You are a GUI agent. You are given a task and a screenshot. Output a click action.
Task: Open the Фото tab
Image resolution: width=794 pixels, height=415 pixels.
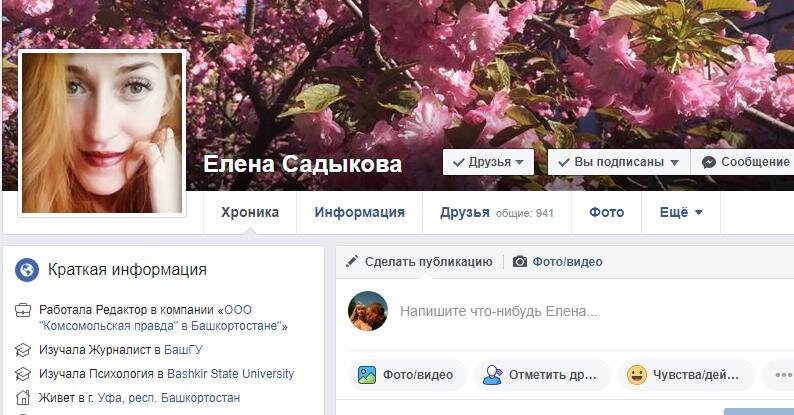point(607,213)
